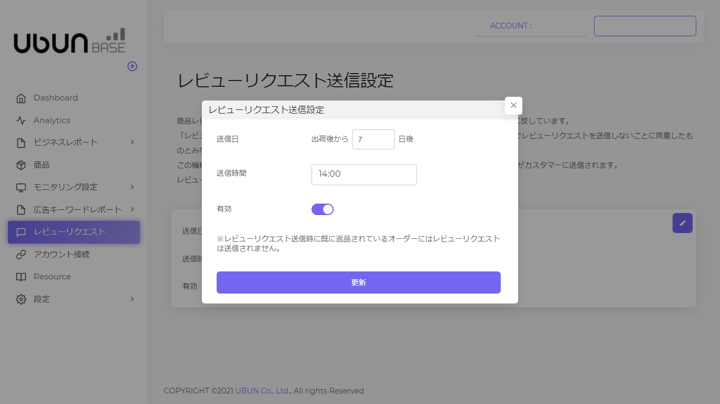
Task: Expand the 設定 submenu chevron
Action: point(132,299)
